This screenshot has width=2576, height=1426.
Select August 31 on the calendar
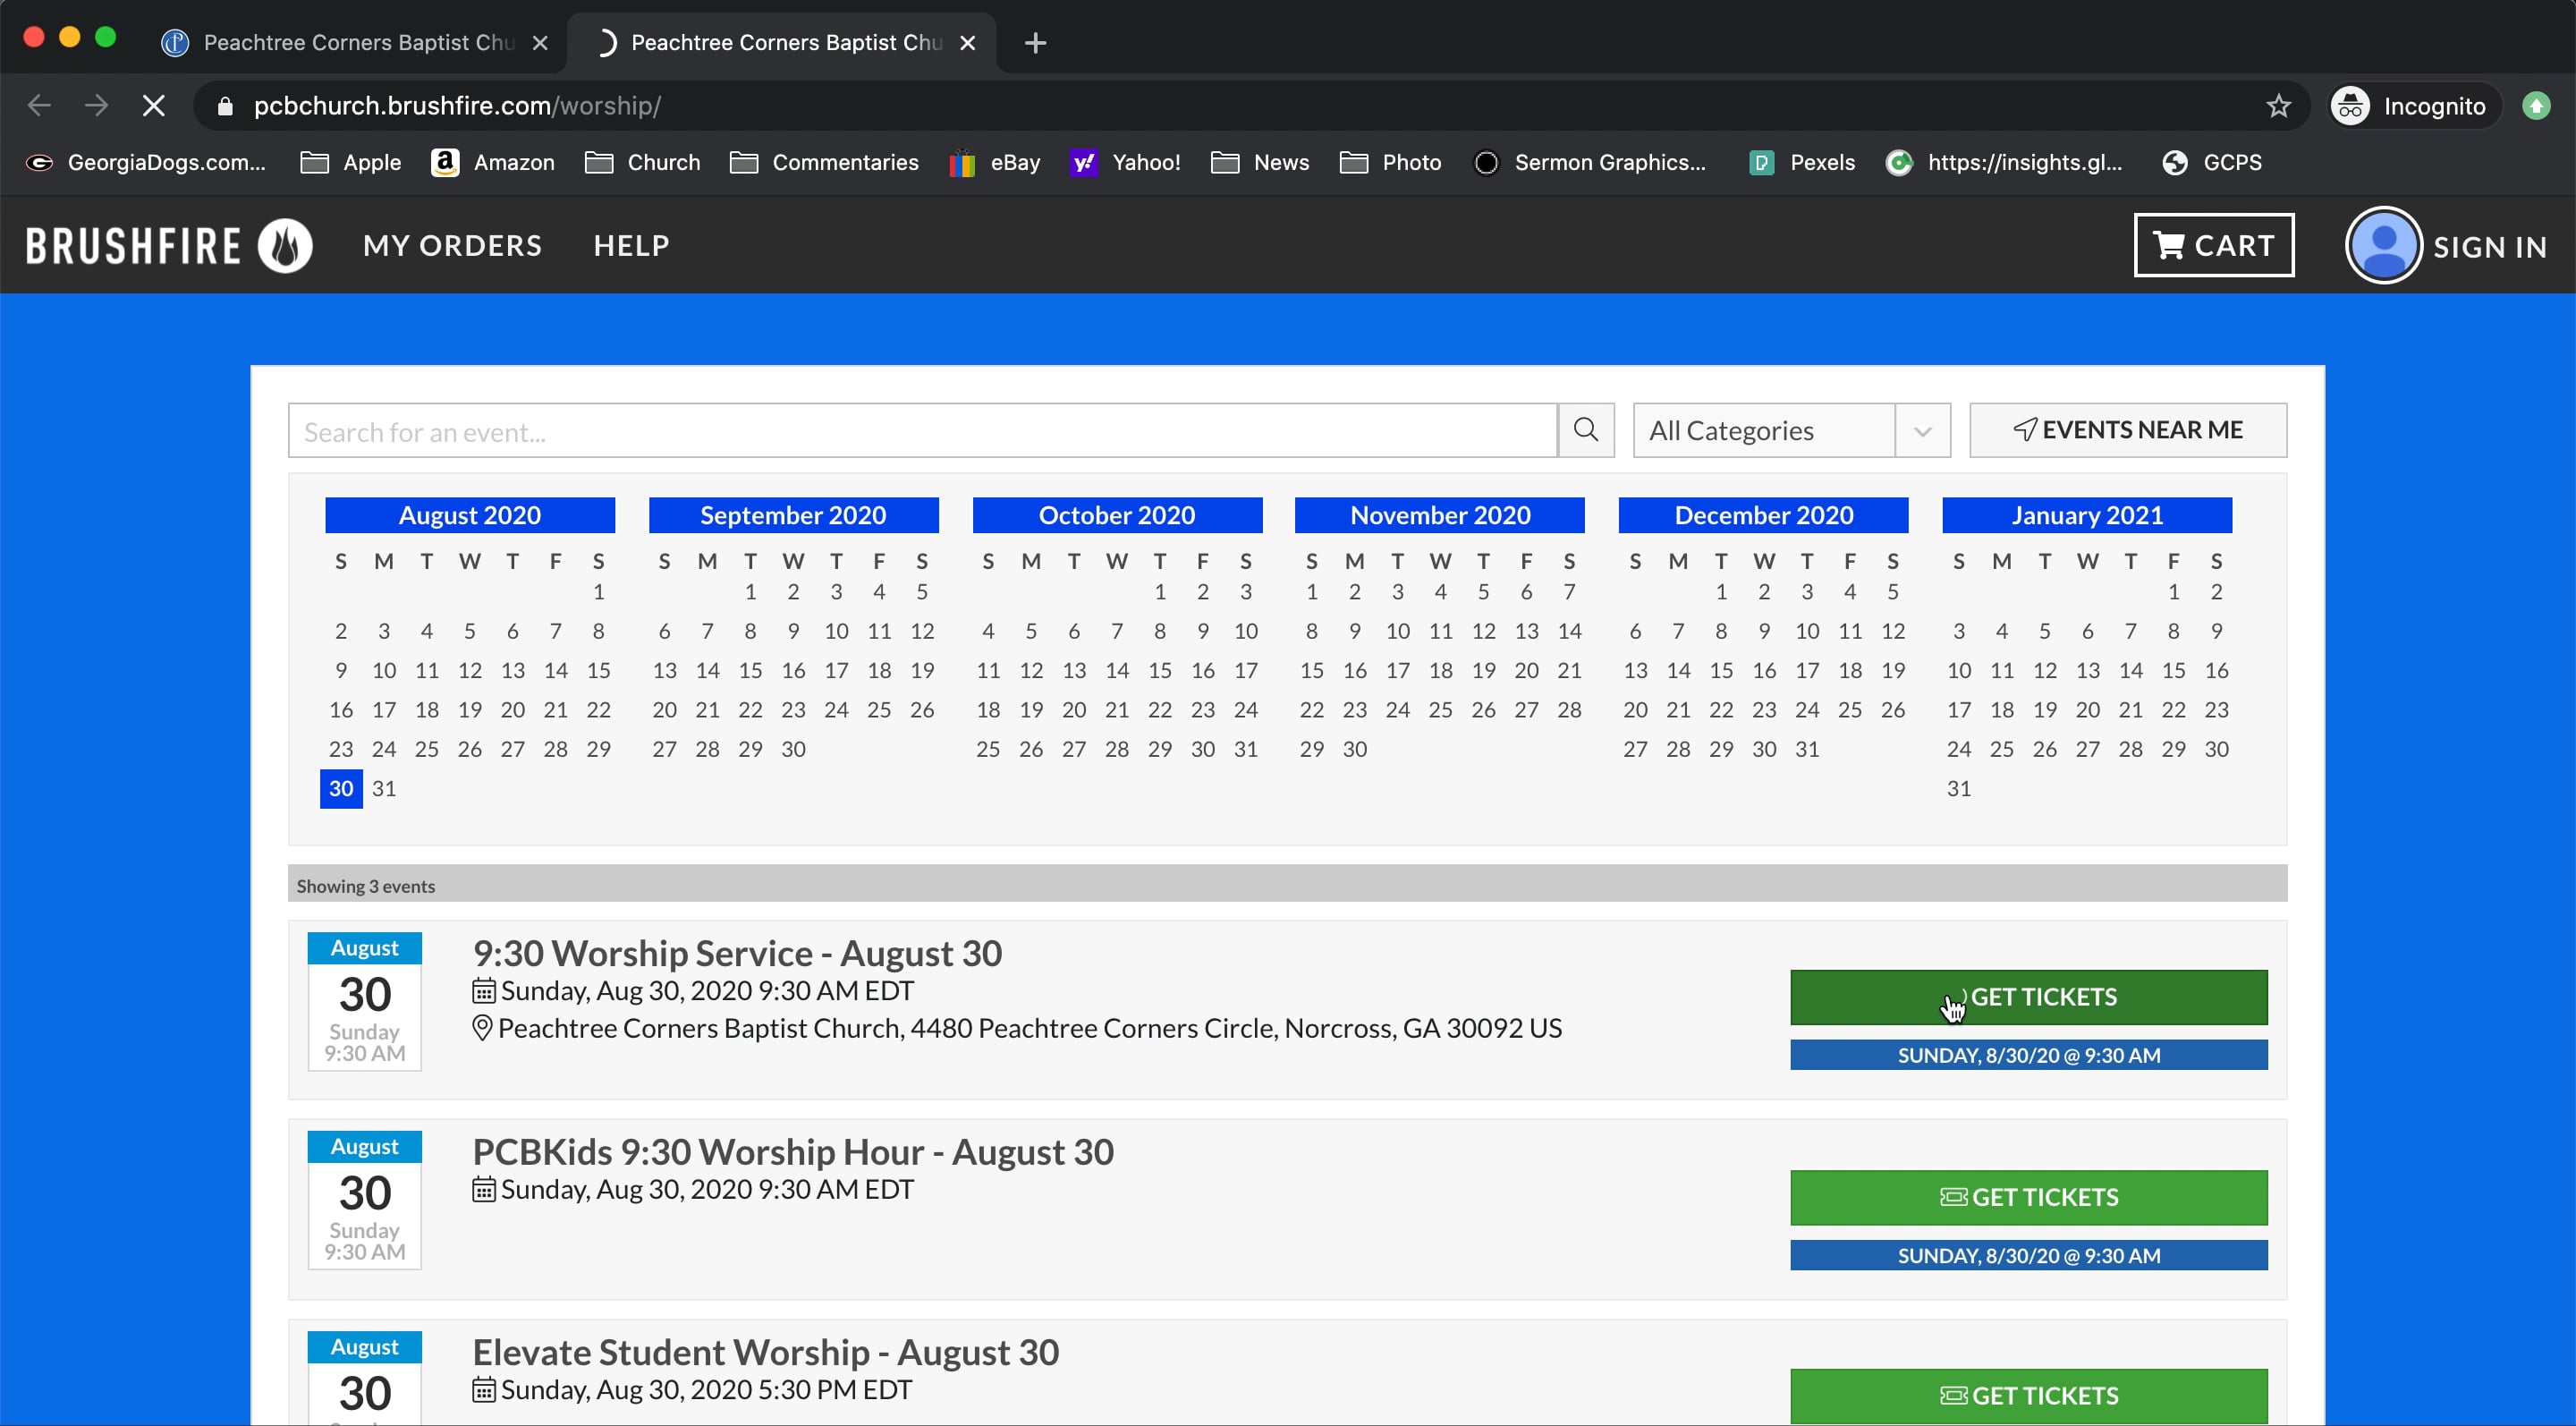pos(384,788)
